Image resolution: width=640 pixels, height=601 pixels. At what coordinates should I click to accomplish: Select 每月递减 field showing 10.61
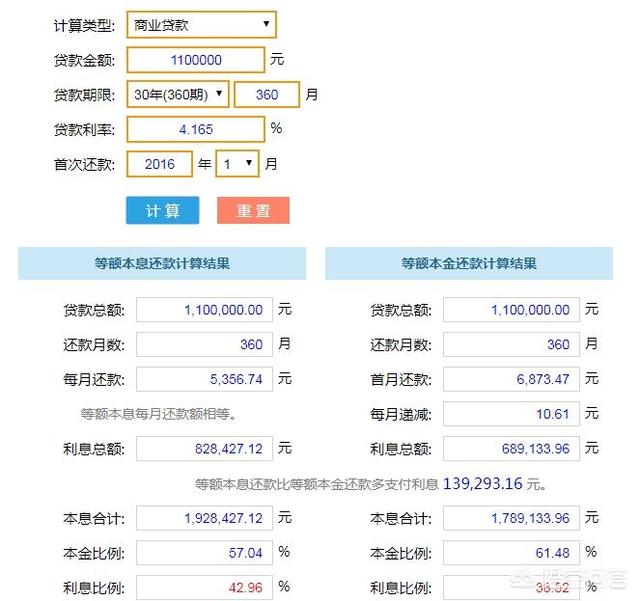click(x=511, y=414)
